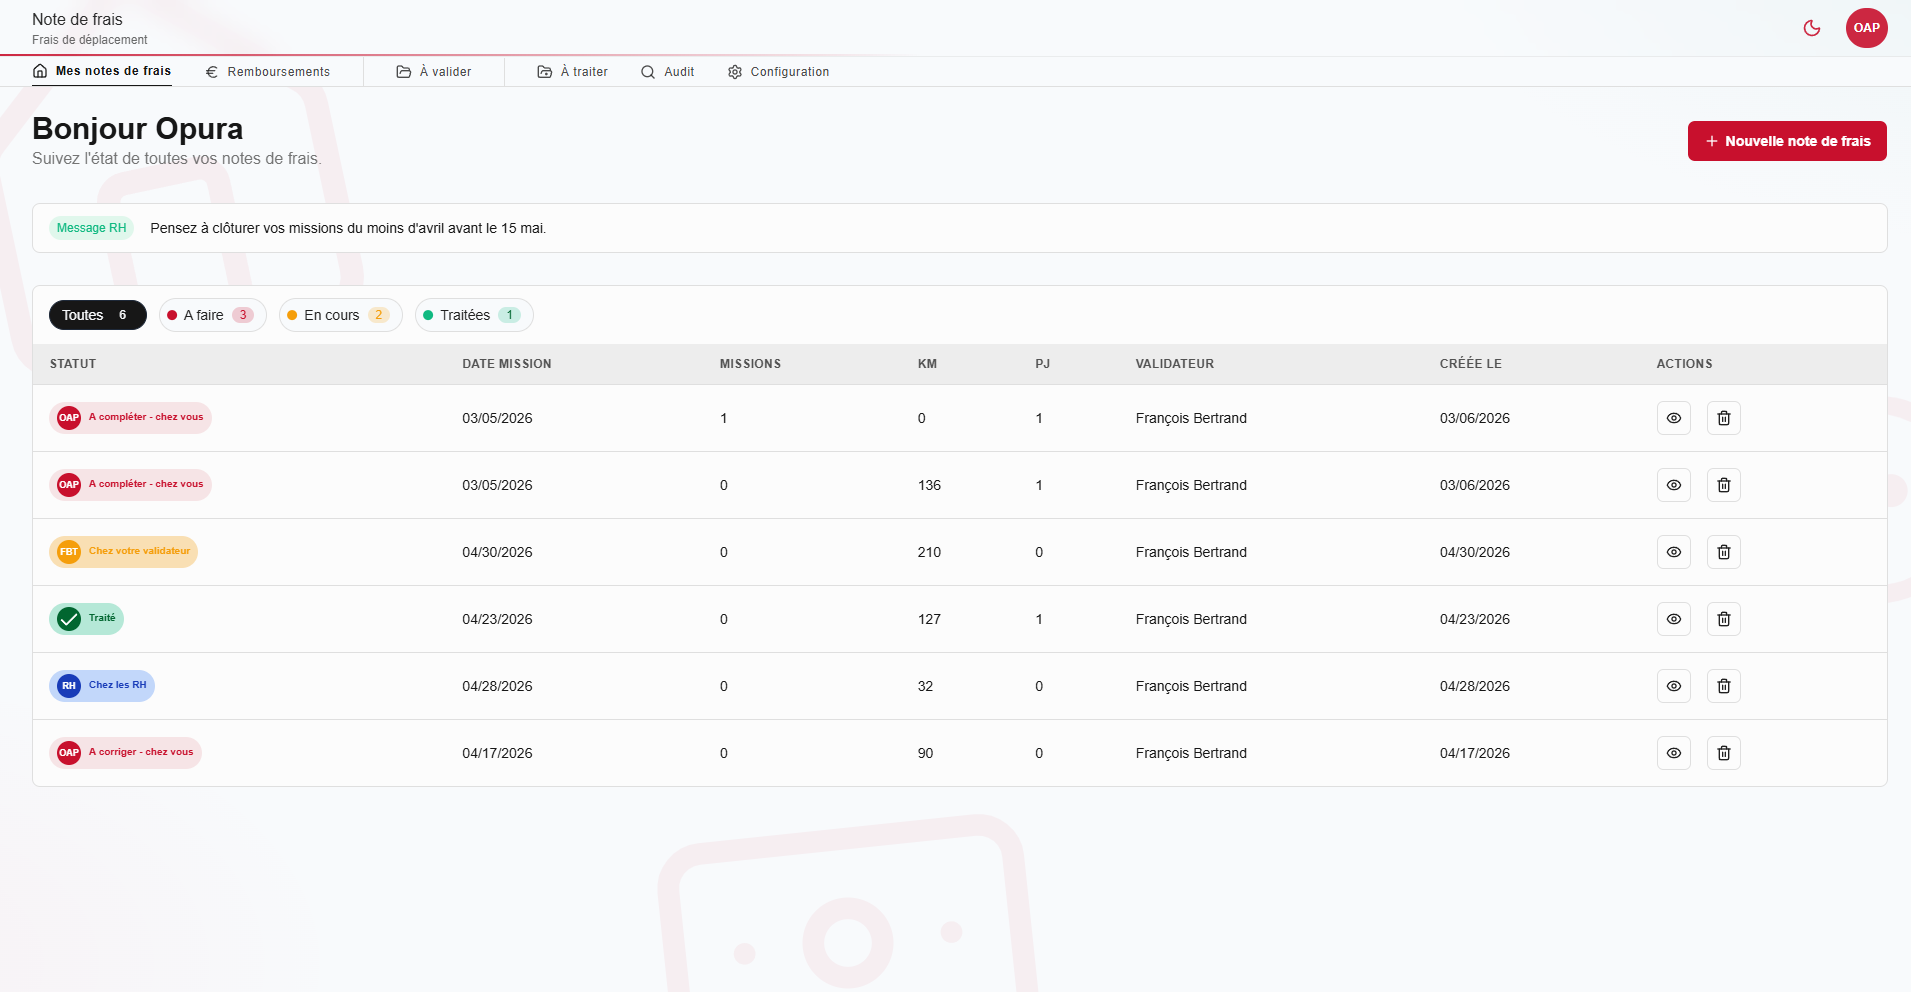View the 04/30/2026 mission note
The width and height of the screenshot is (1911, 992).
coord(1674,552)
